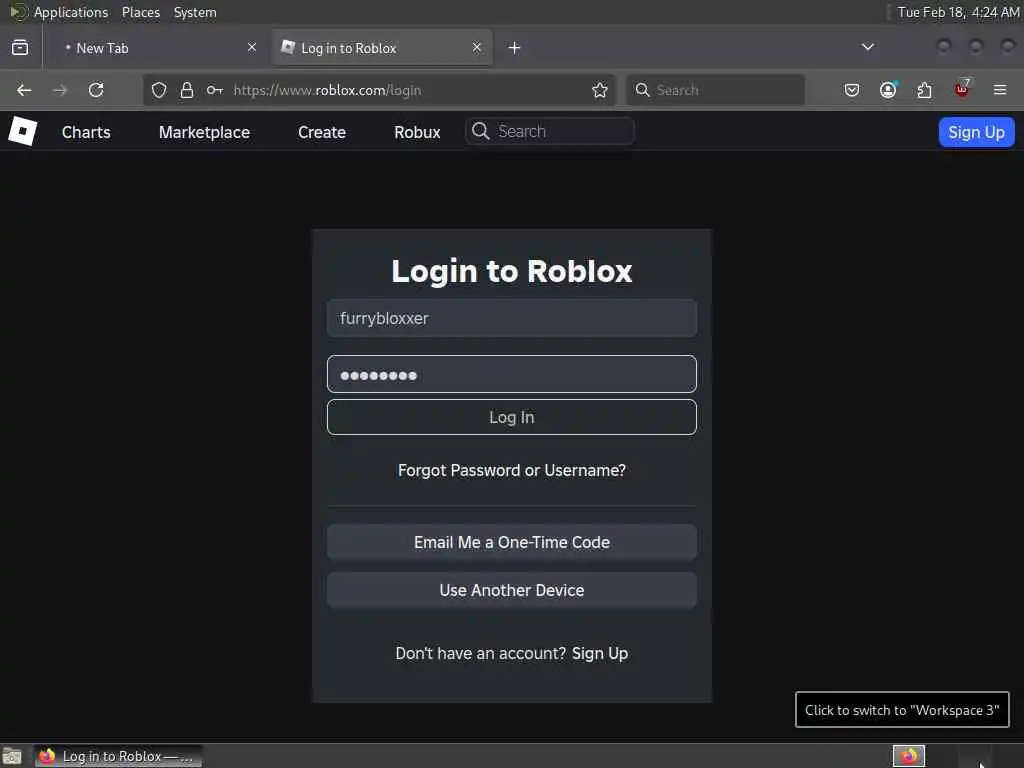Click the password input field
1024x768 pixels.
[512, 374]
